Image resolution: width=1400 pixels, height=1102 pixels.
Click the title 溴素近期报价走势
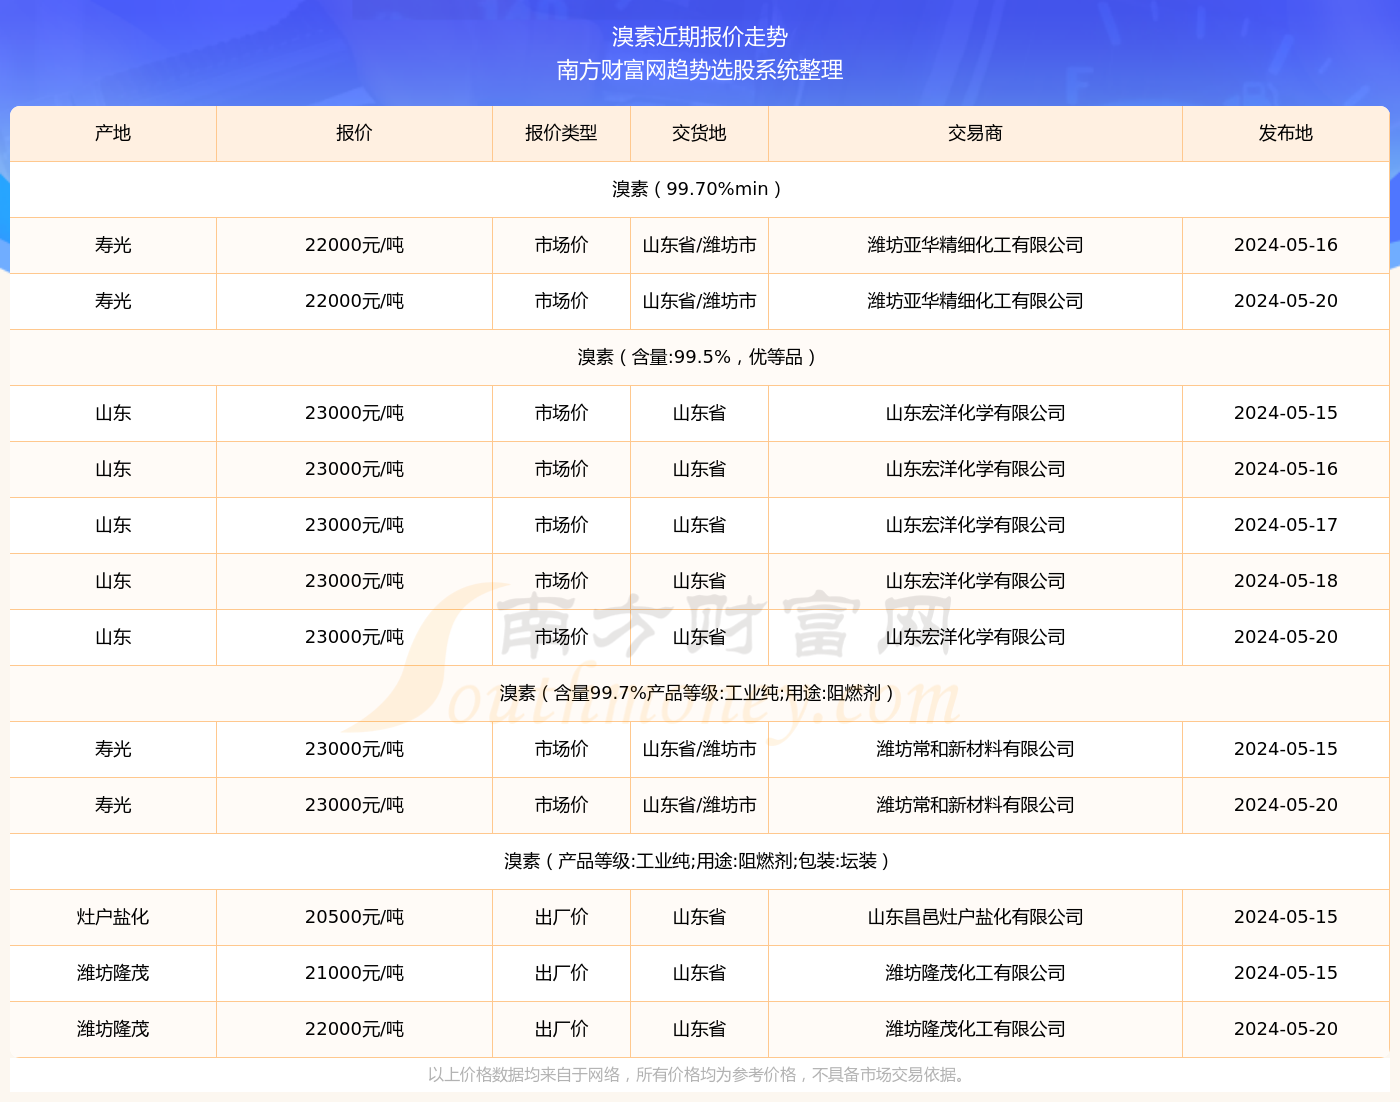pos(700,37)
